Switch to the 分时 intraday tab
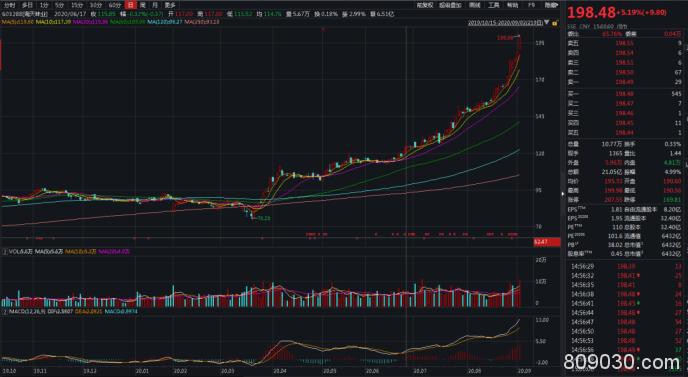The image size is (688, 377). pyautogui.click(x=9, y=5)
